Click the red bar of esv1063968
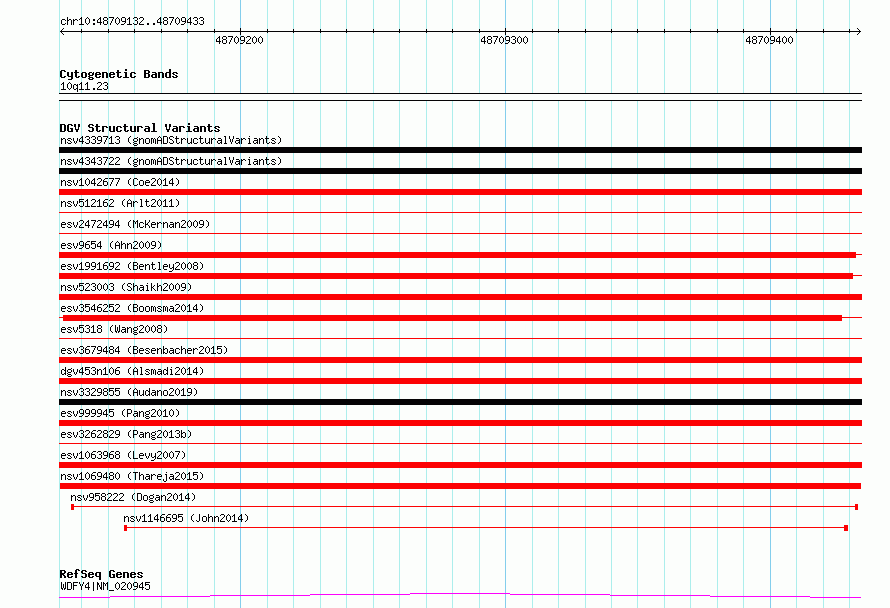This screenshot has width=890, height=608. pyautogui.click(x=460, y=465)
